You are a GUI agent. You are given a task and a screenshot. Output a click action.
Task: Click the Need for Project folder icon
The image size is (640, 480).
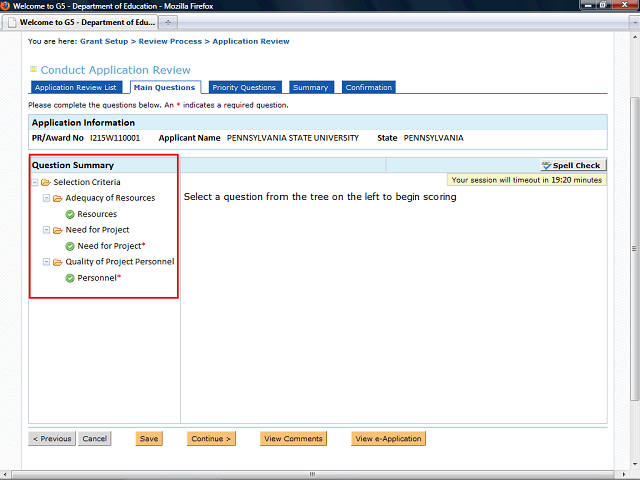tap(58, 230)
